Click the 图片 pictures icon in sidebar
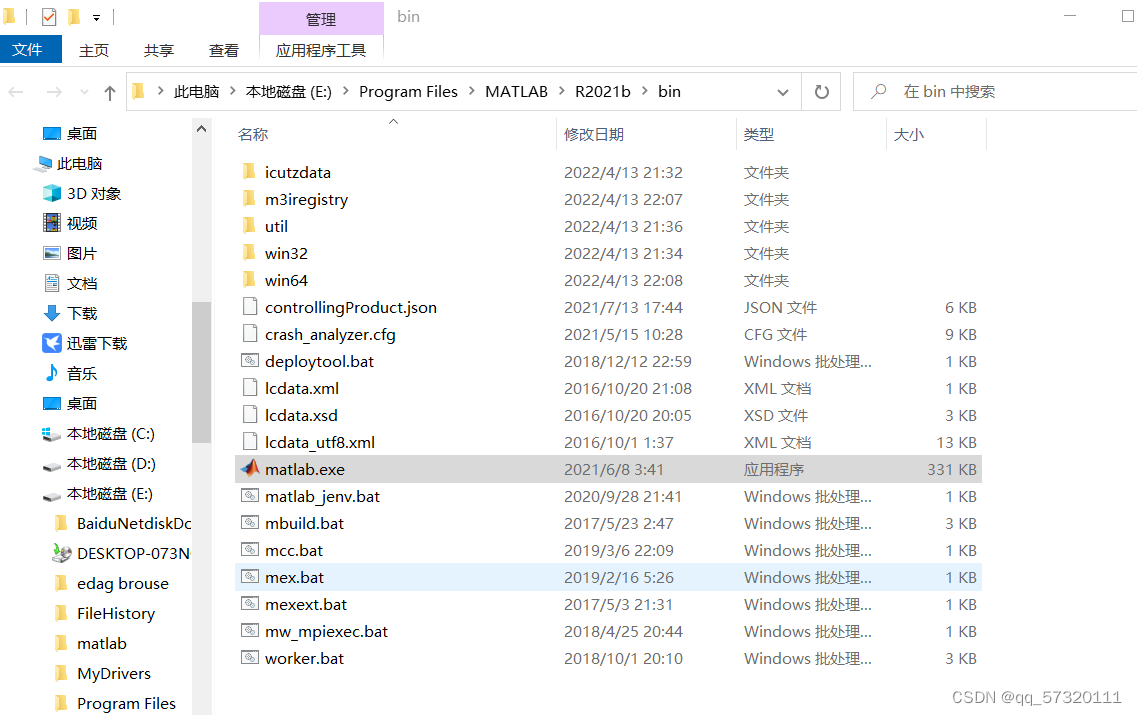 [x=51, y=253]
